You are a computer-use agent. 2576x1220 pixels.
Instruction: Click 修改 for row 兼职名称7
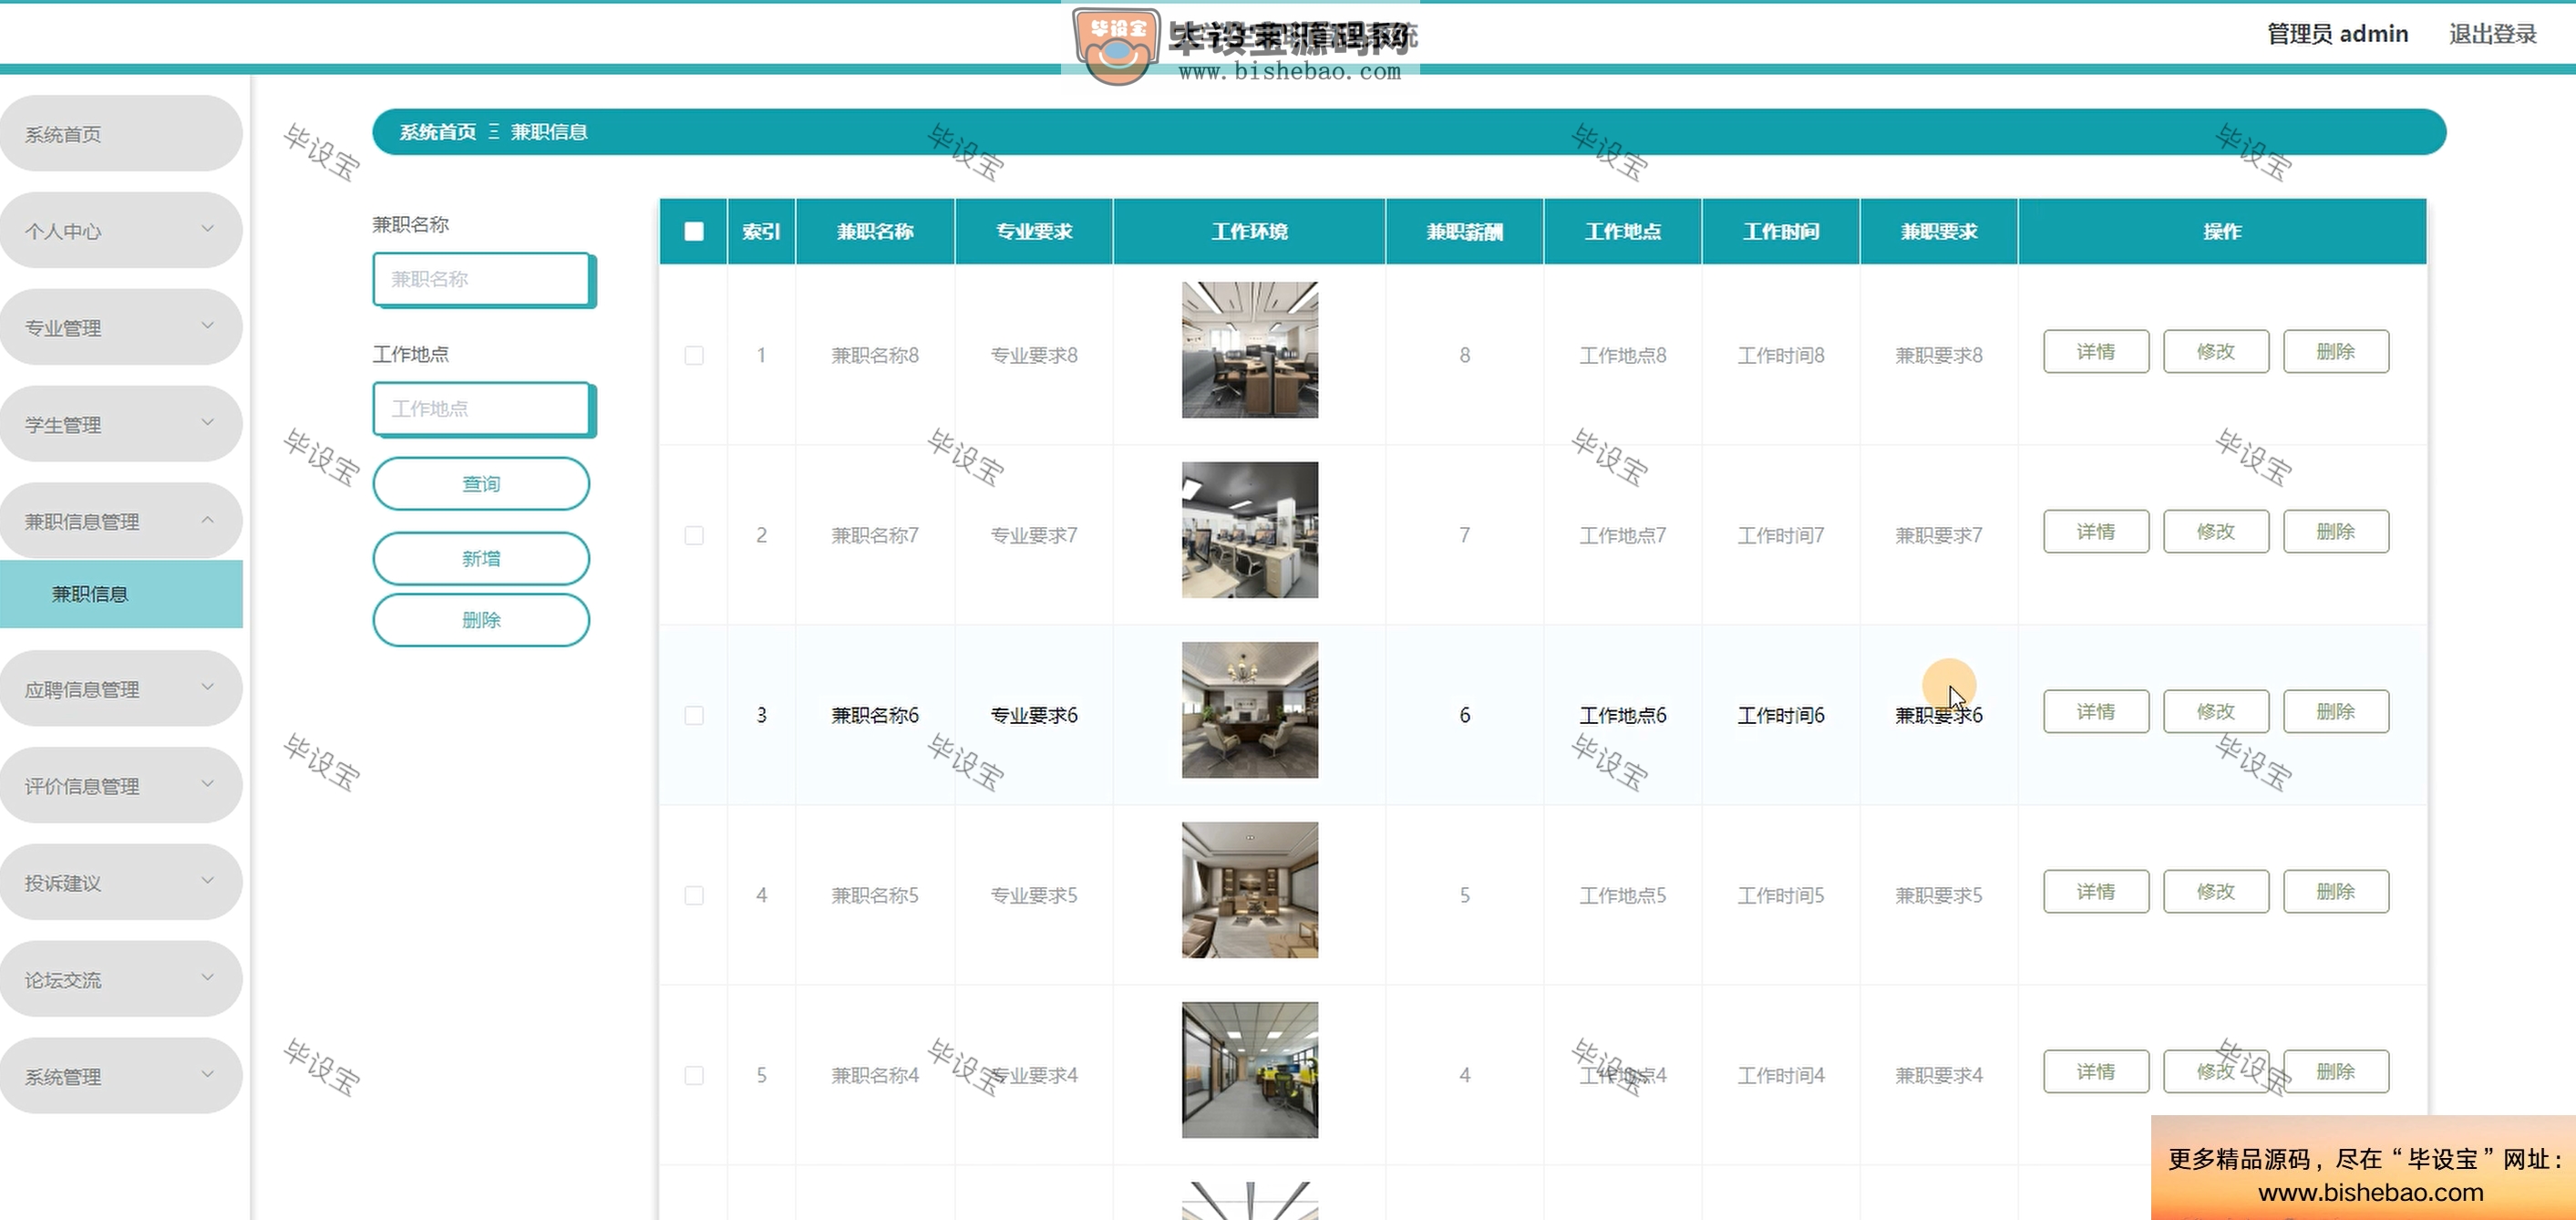[x=2216, y=532]
